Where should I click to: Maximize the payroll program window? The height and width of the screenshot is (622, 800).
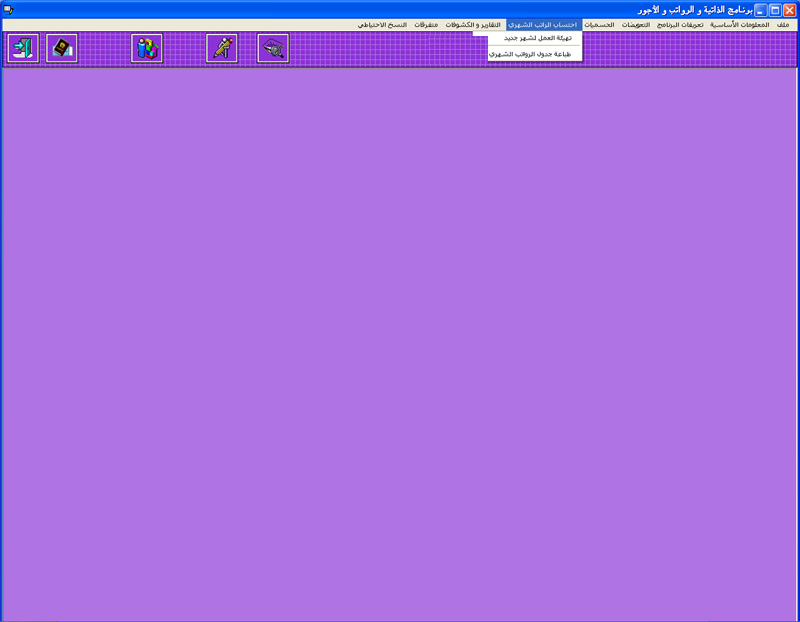(x=774, y=9)
